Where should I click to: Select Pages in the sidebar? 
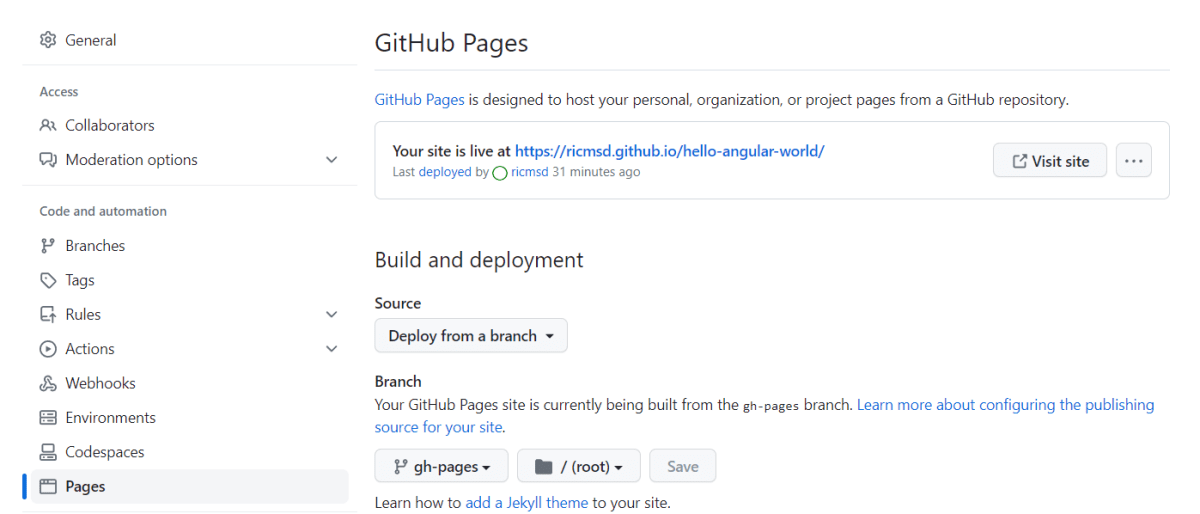(x=189, y=487)
